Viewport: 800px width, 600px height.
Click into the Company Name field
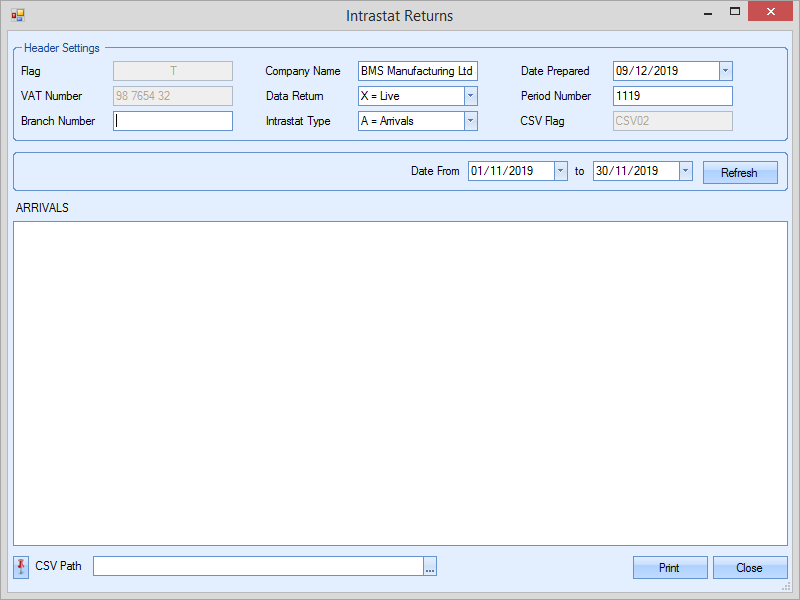coord(417,71)
